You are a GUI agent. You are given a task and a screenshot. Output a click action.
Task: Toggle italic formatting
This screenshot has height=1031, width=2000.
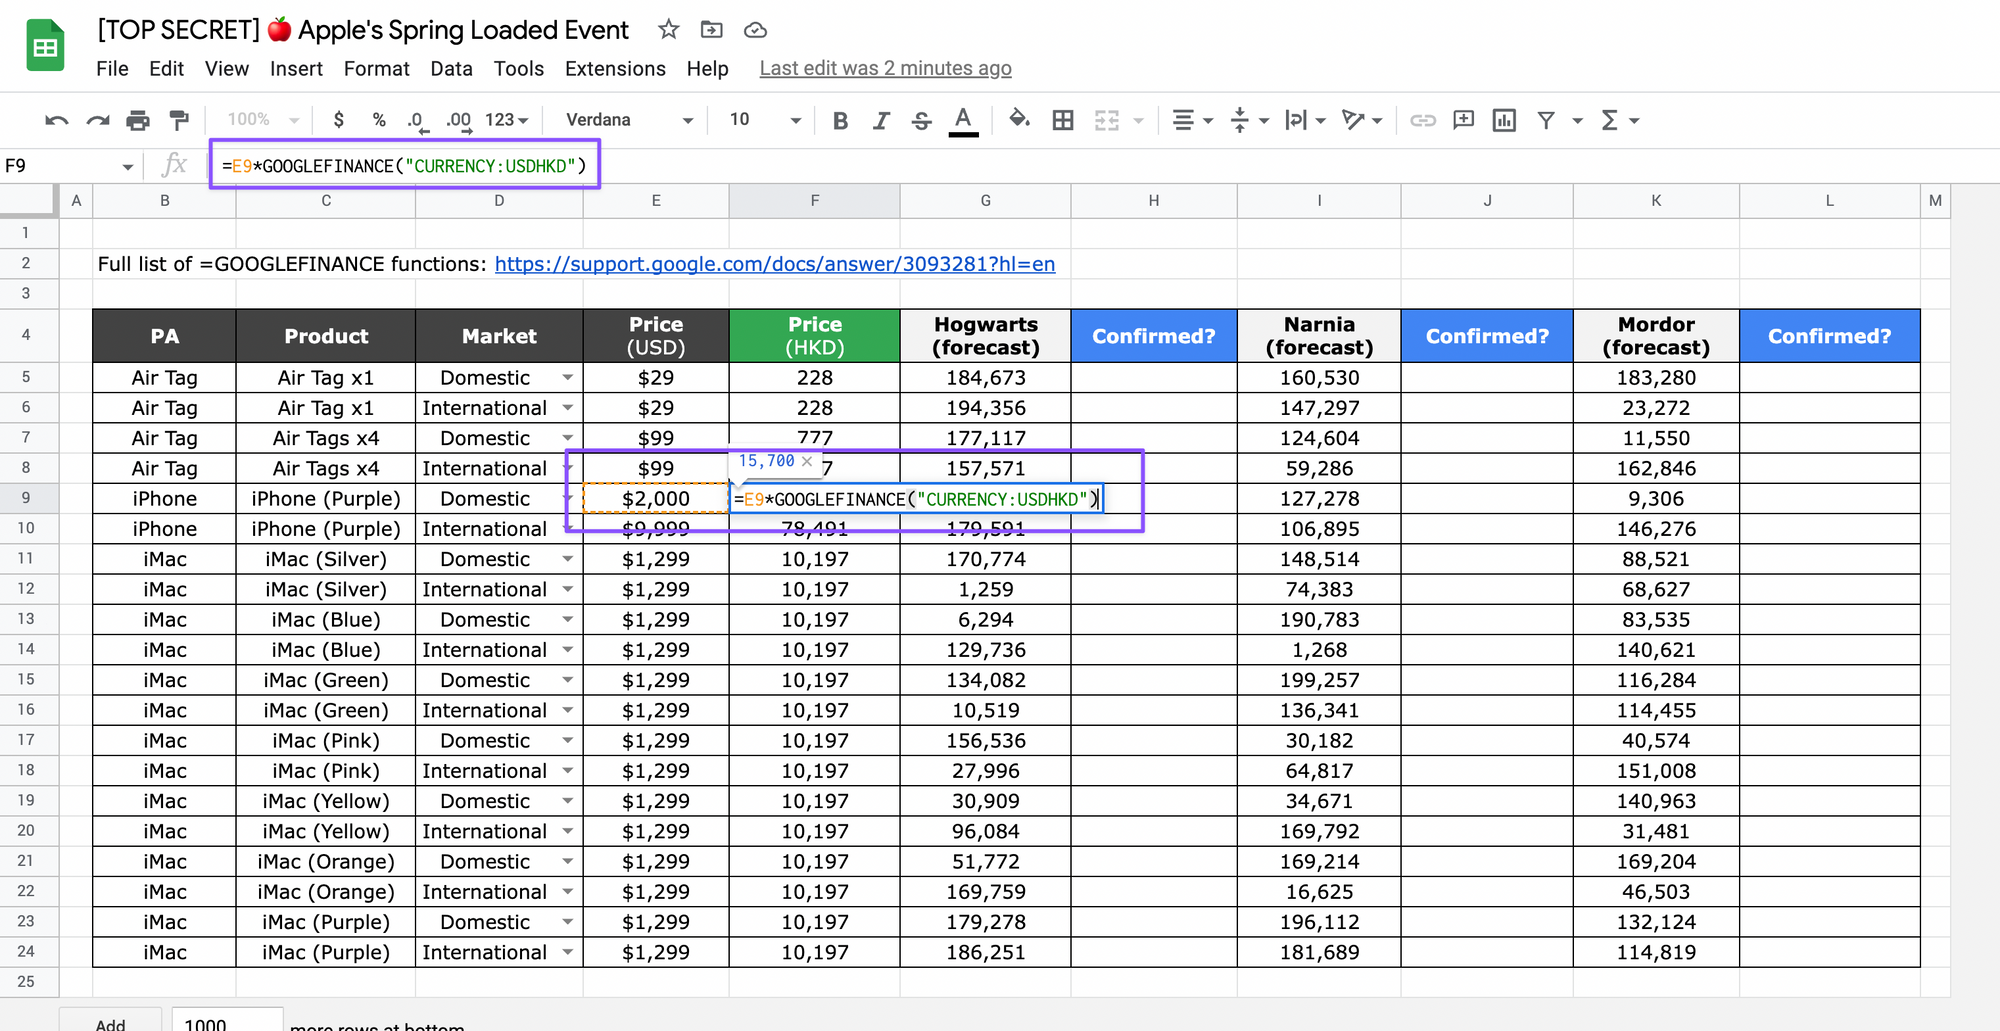pyautogui.click(x=881, y=121)
